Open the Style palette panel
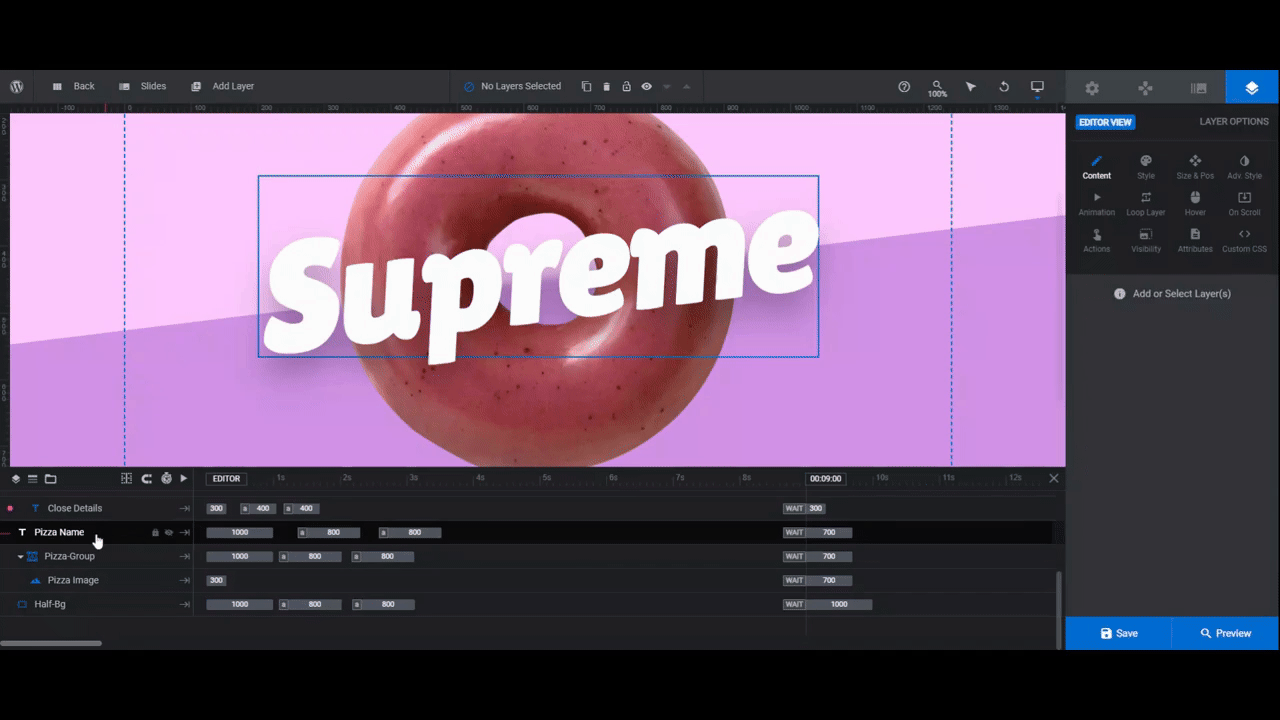Image resolution: width=1280 pixels, height=720 pixels. [1146, 167]
